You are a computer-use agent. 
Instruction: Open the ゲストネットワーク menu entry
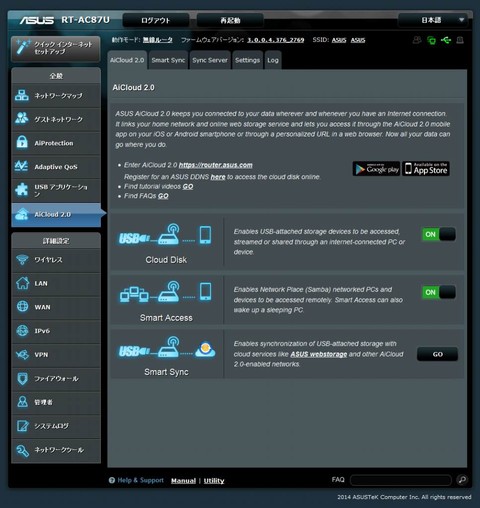56,119
